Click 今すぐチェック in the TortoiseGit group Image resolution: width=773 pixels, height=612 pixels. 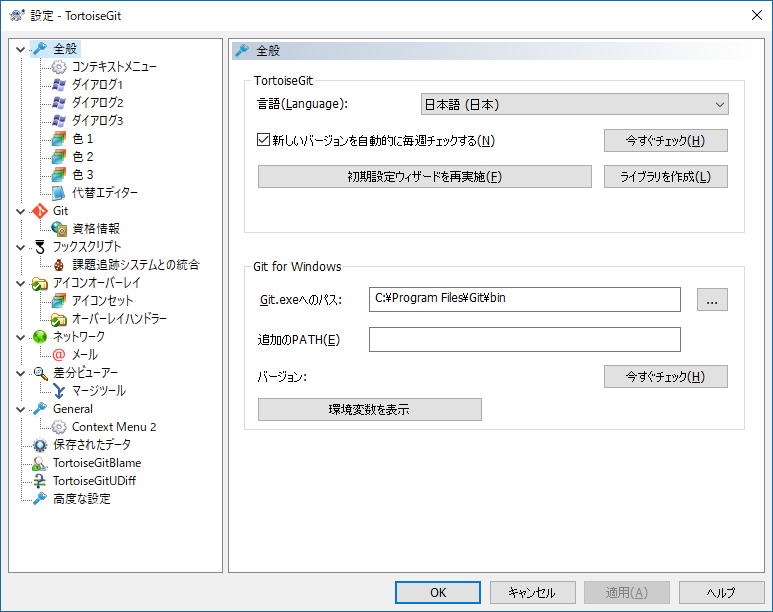(x=666, y=141)
